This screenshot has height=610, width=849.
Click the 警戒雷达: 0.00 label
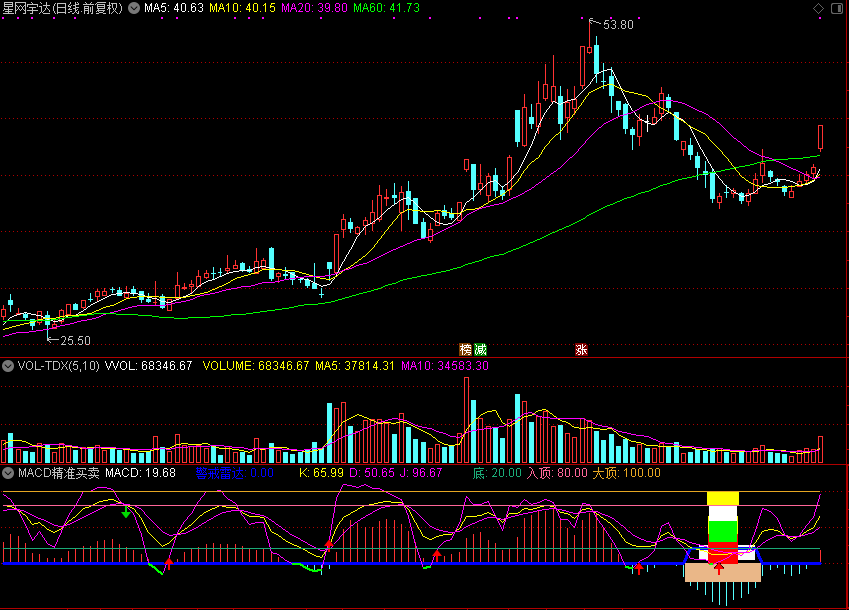pyautogui.click(x=234, y=473)
